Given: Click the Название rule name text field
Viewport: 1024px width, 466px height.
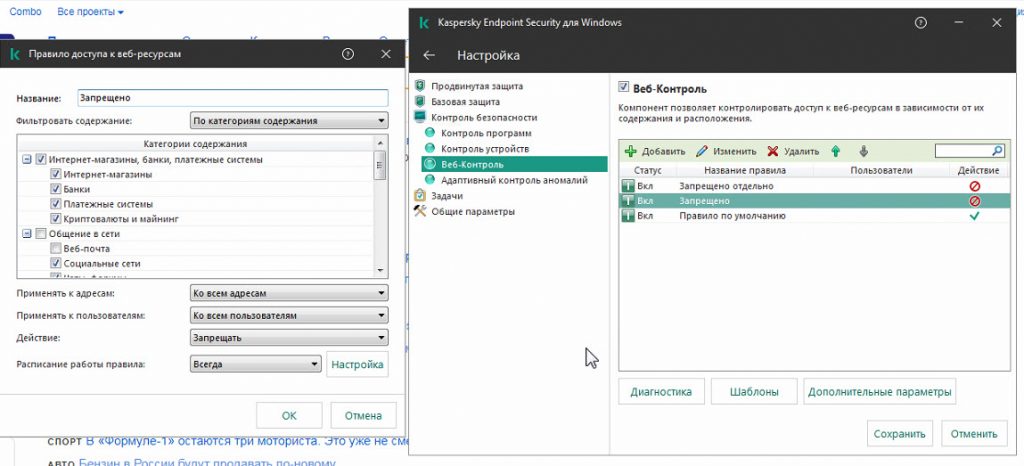Looking at the screenshot, I should [x=232, y=98].
